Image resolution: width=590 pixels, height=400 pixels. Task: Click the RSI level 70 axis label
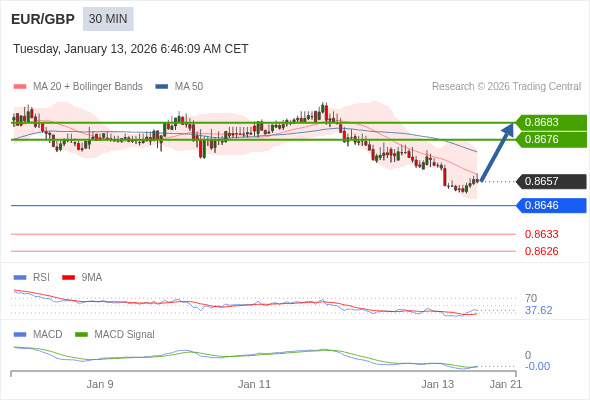(531, 298)
